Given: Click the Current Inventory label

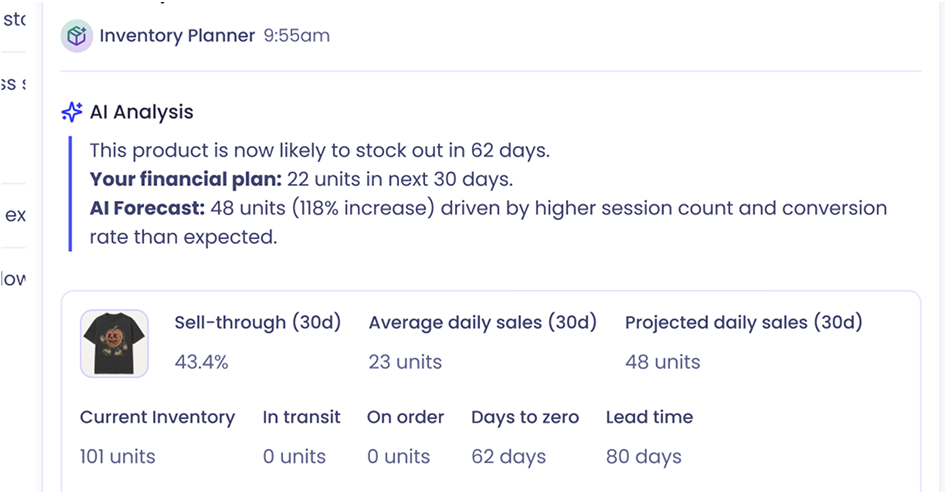Looking at the screenshot, I should pyautogui.click(x=157, y=417).
